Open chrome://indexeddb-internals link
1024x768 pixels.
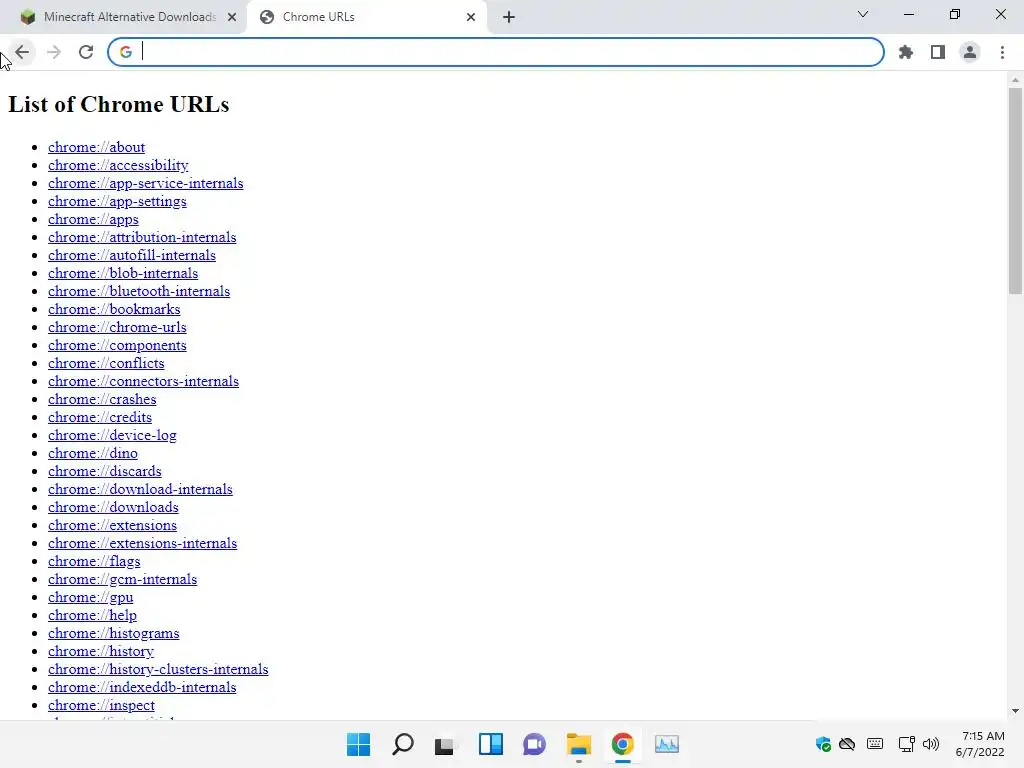(x=142, y=688)
